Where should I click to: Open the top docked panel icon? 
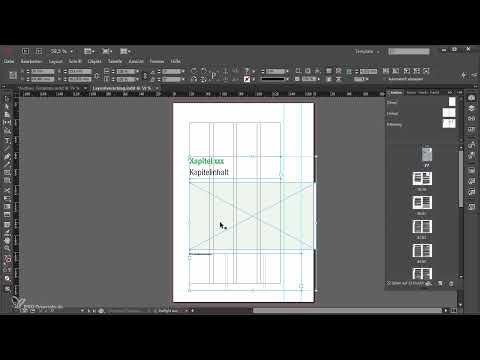coord(471,98)
